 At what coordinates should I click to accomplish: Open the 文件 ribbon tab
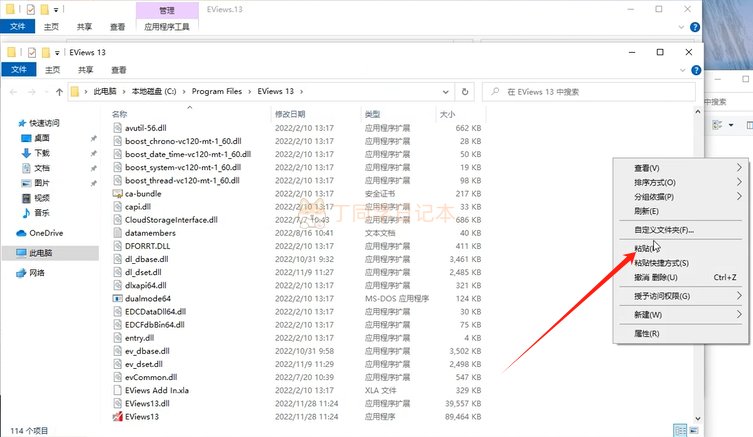(19, 70)
